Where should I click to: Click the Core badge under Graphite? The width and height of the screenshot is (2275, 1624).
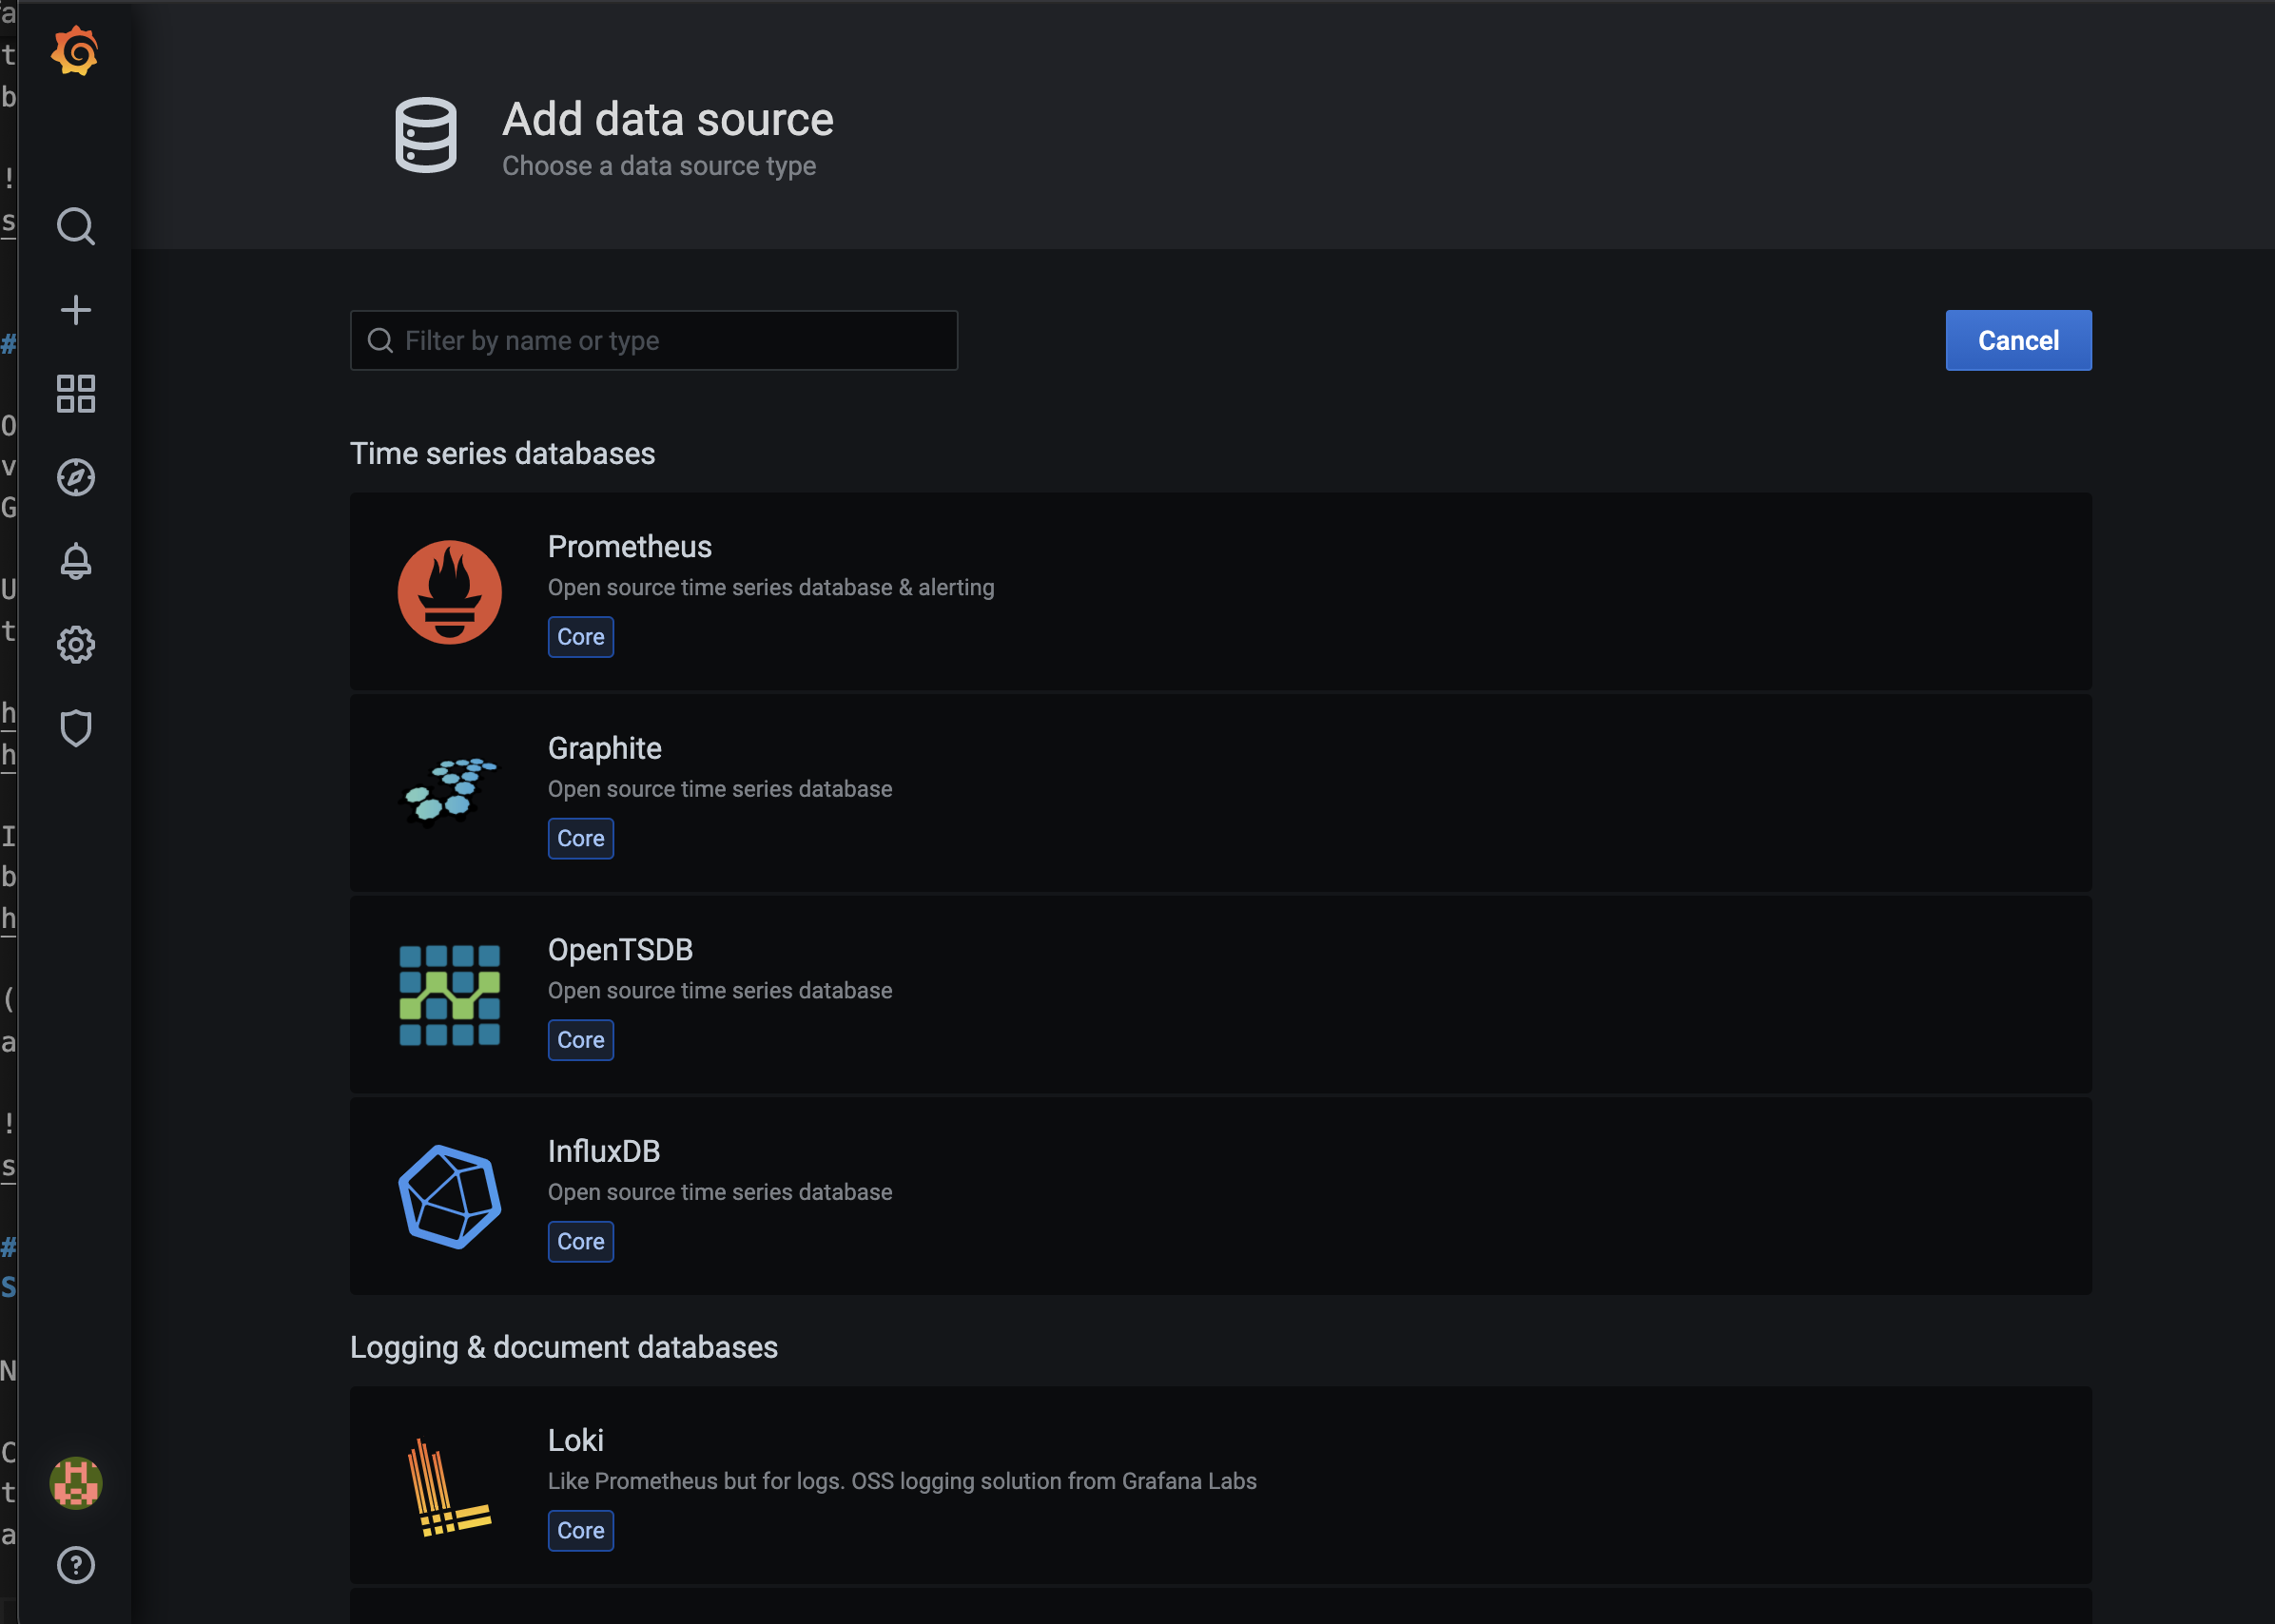click(580, 839)
